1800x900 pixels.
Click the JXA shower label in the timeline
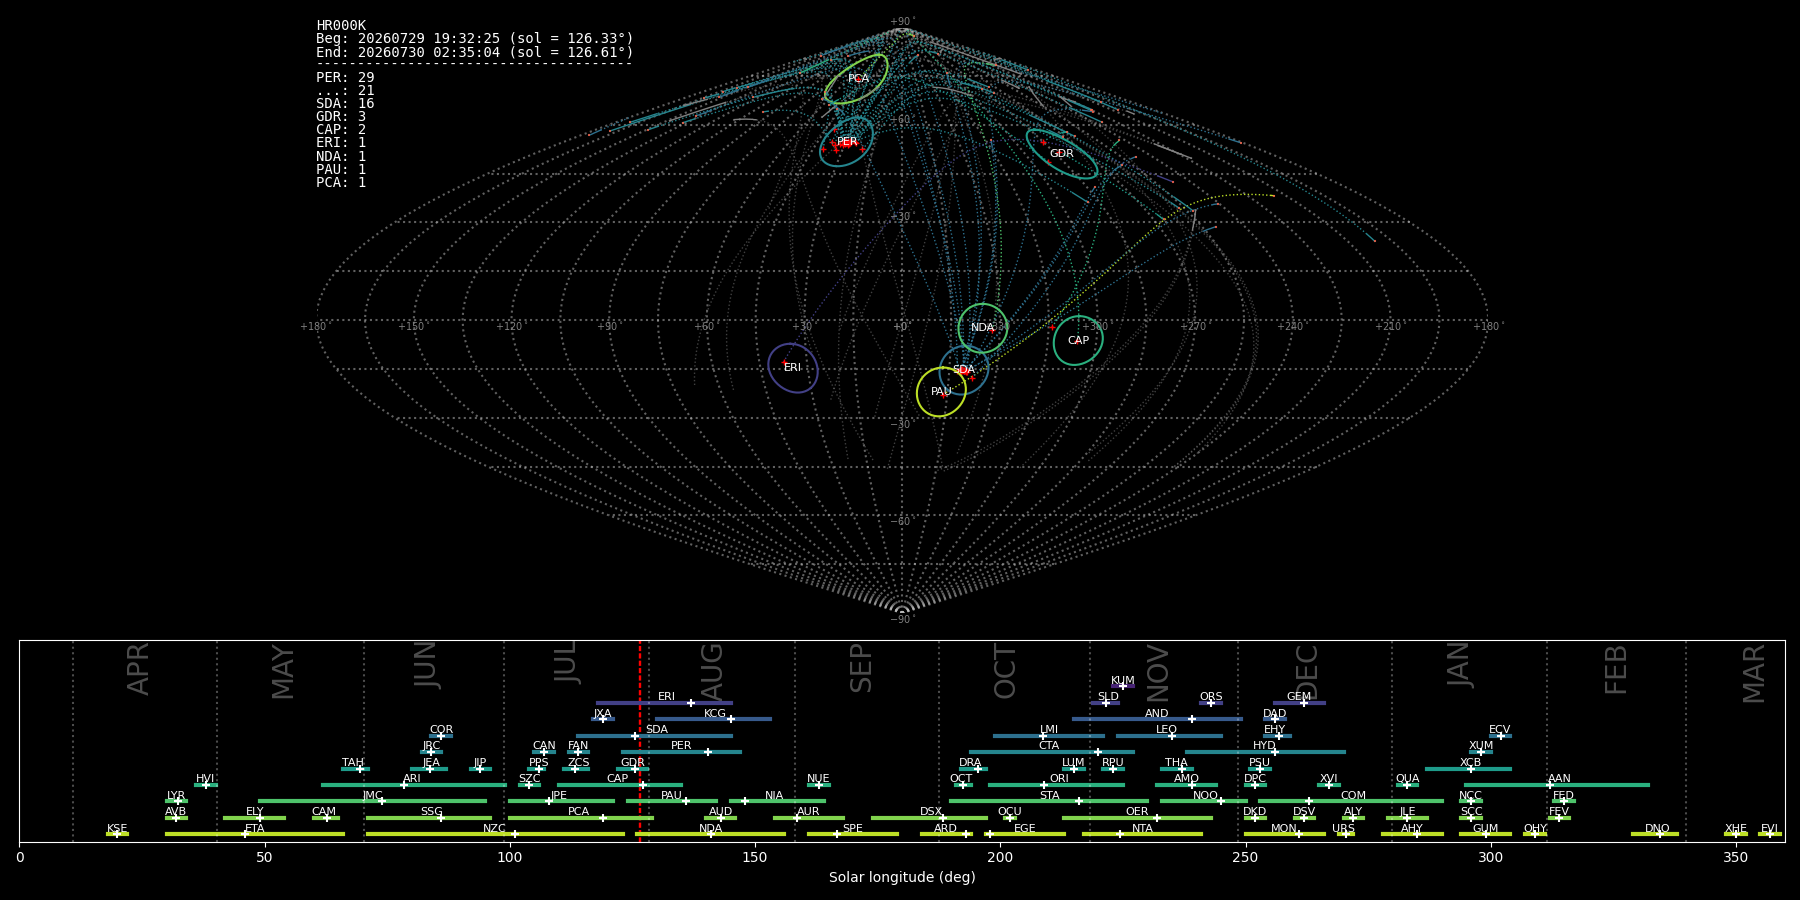point(602,714)
